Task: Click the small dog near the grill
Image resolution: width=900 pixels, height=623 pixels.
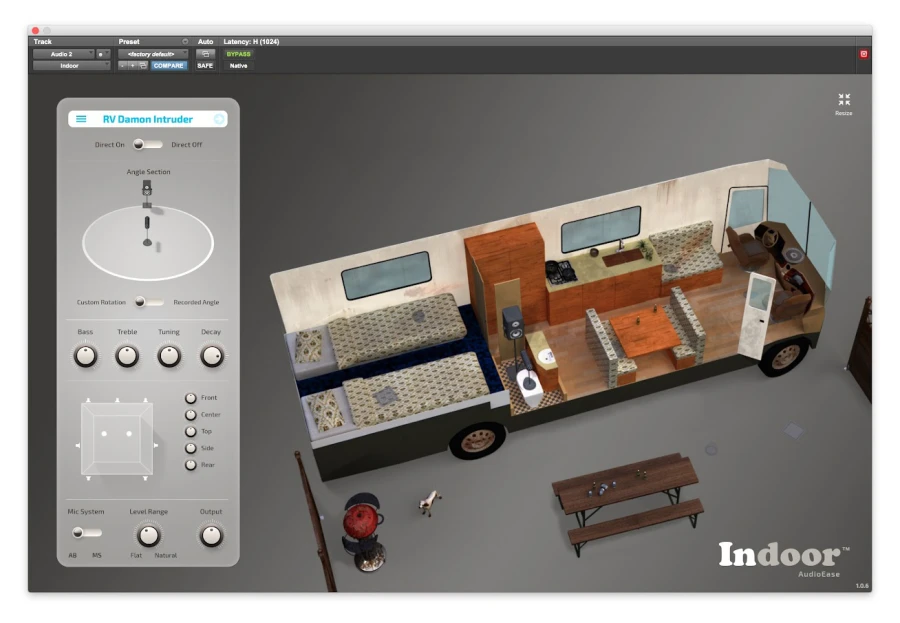Action: pos(429,502)
